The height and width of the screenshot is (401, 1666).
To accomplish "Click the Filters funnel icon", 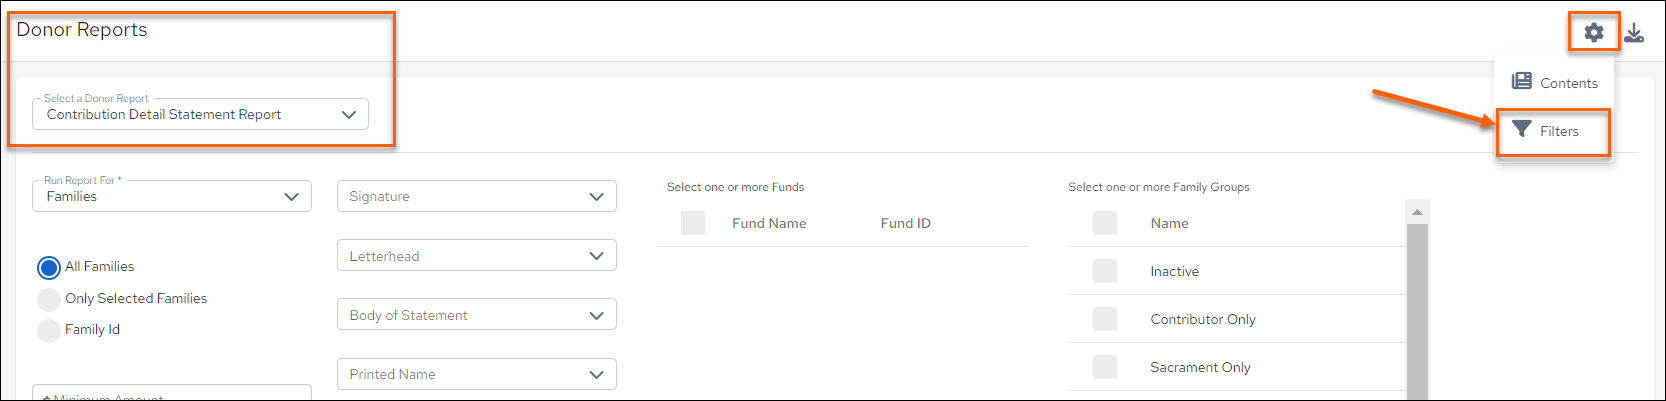I will [1522, 129].
